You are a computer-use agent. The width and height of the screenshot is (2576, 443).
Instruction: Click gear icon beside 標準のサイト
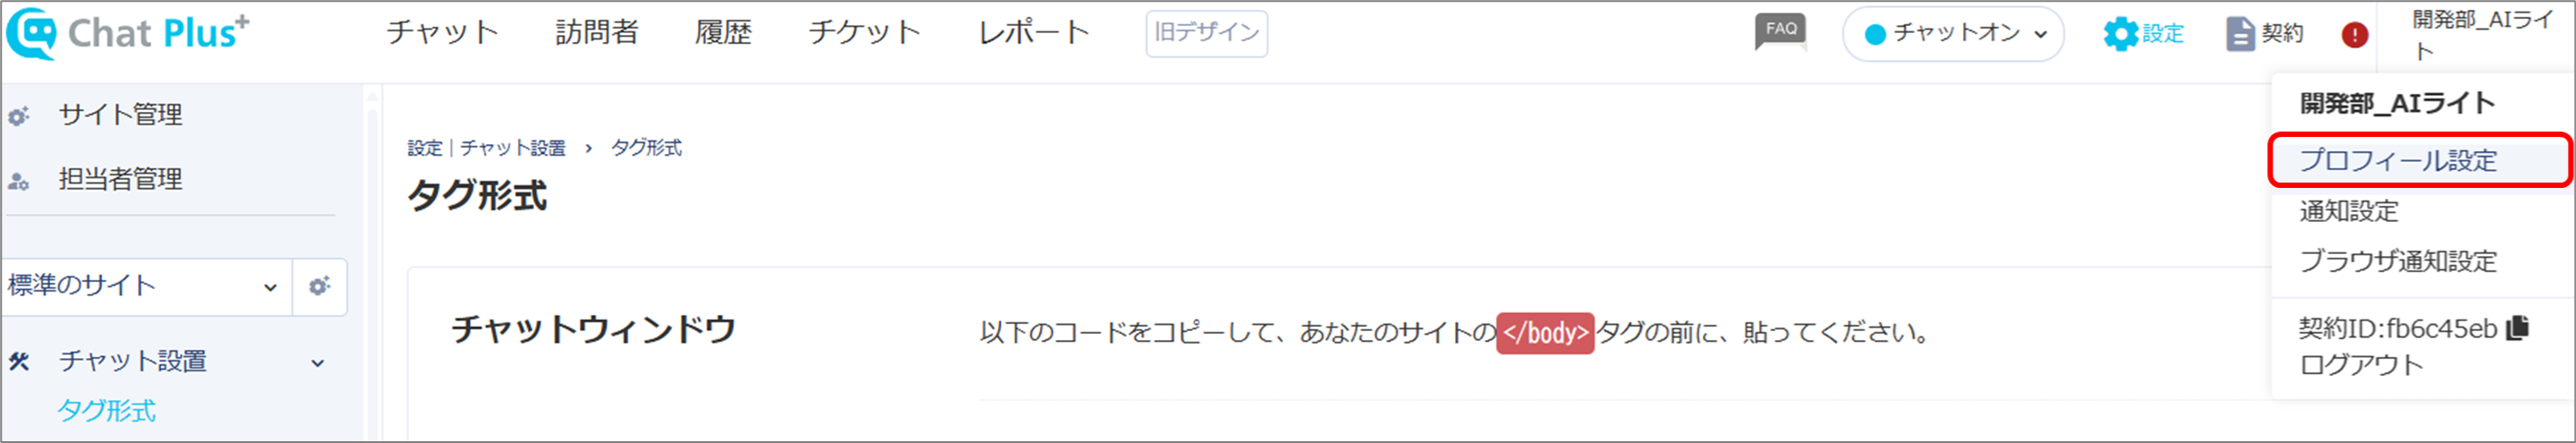(319, 286)
